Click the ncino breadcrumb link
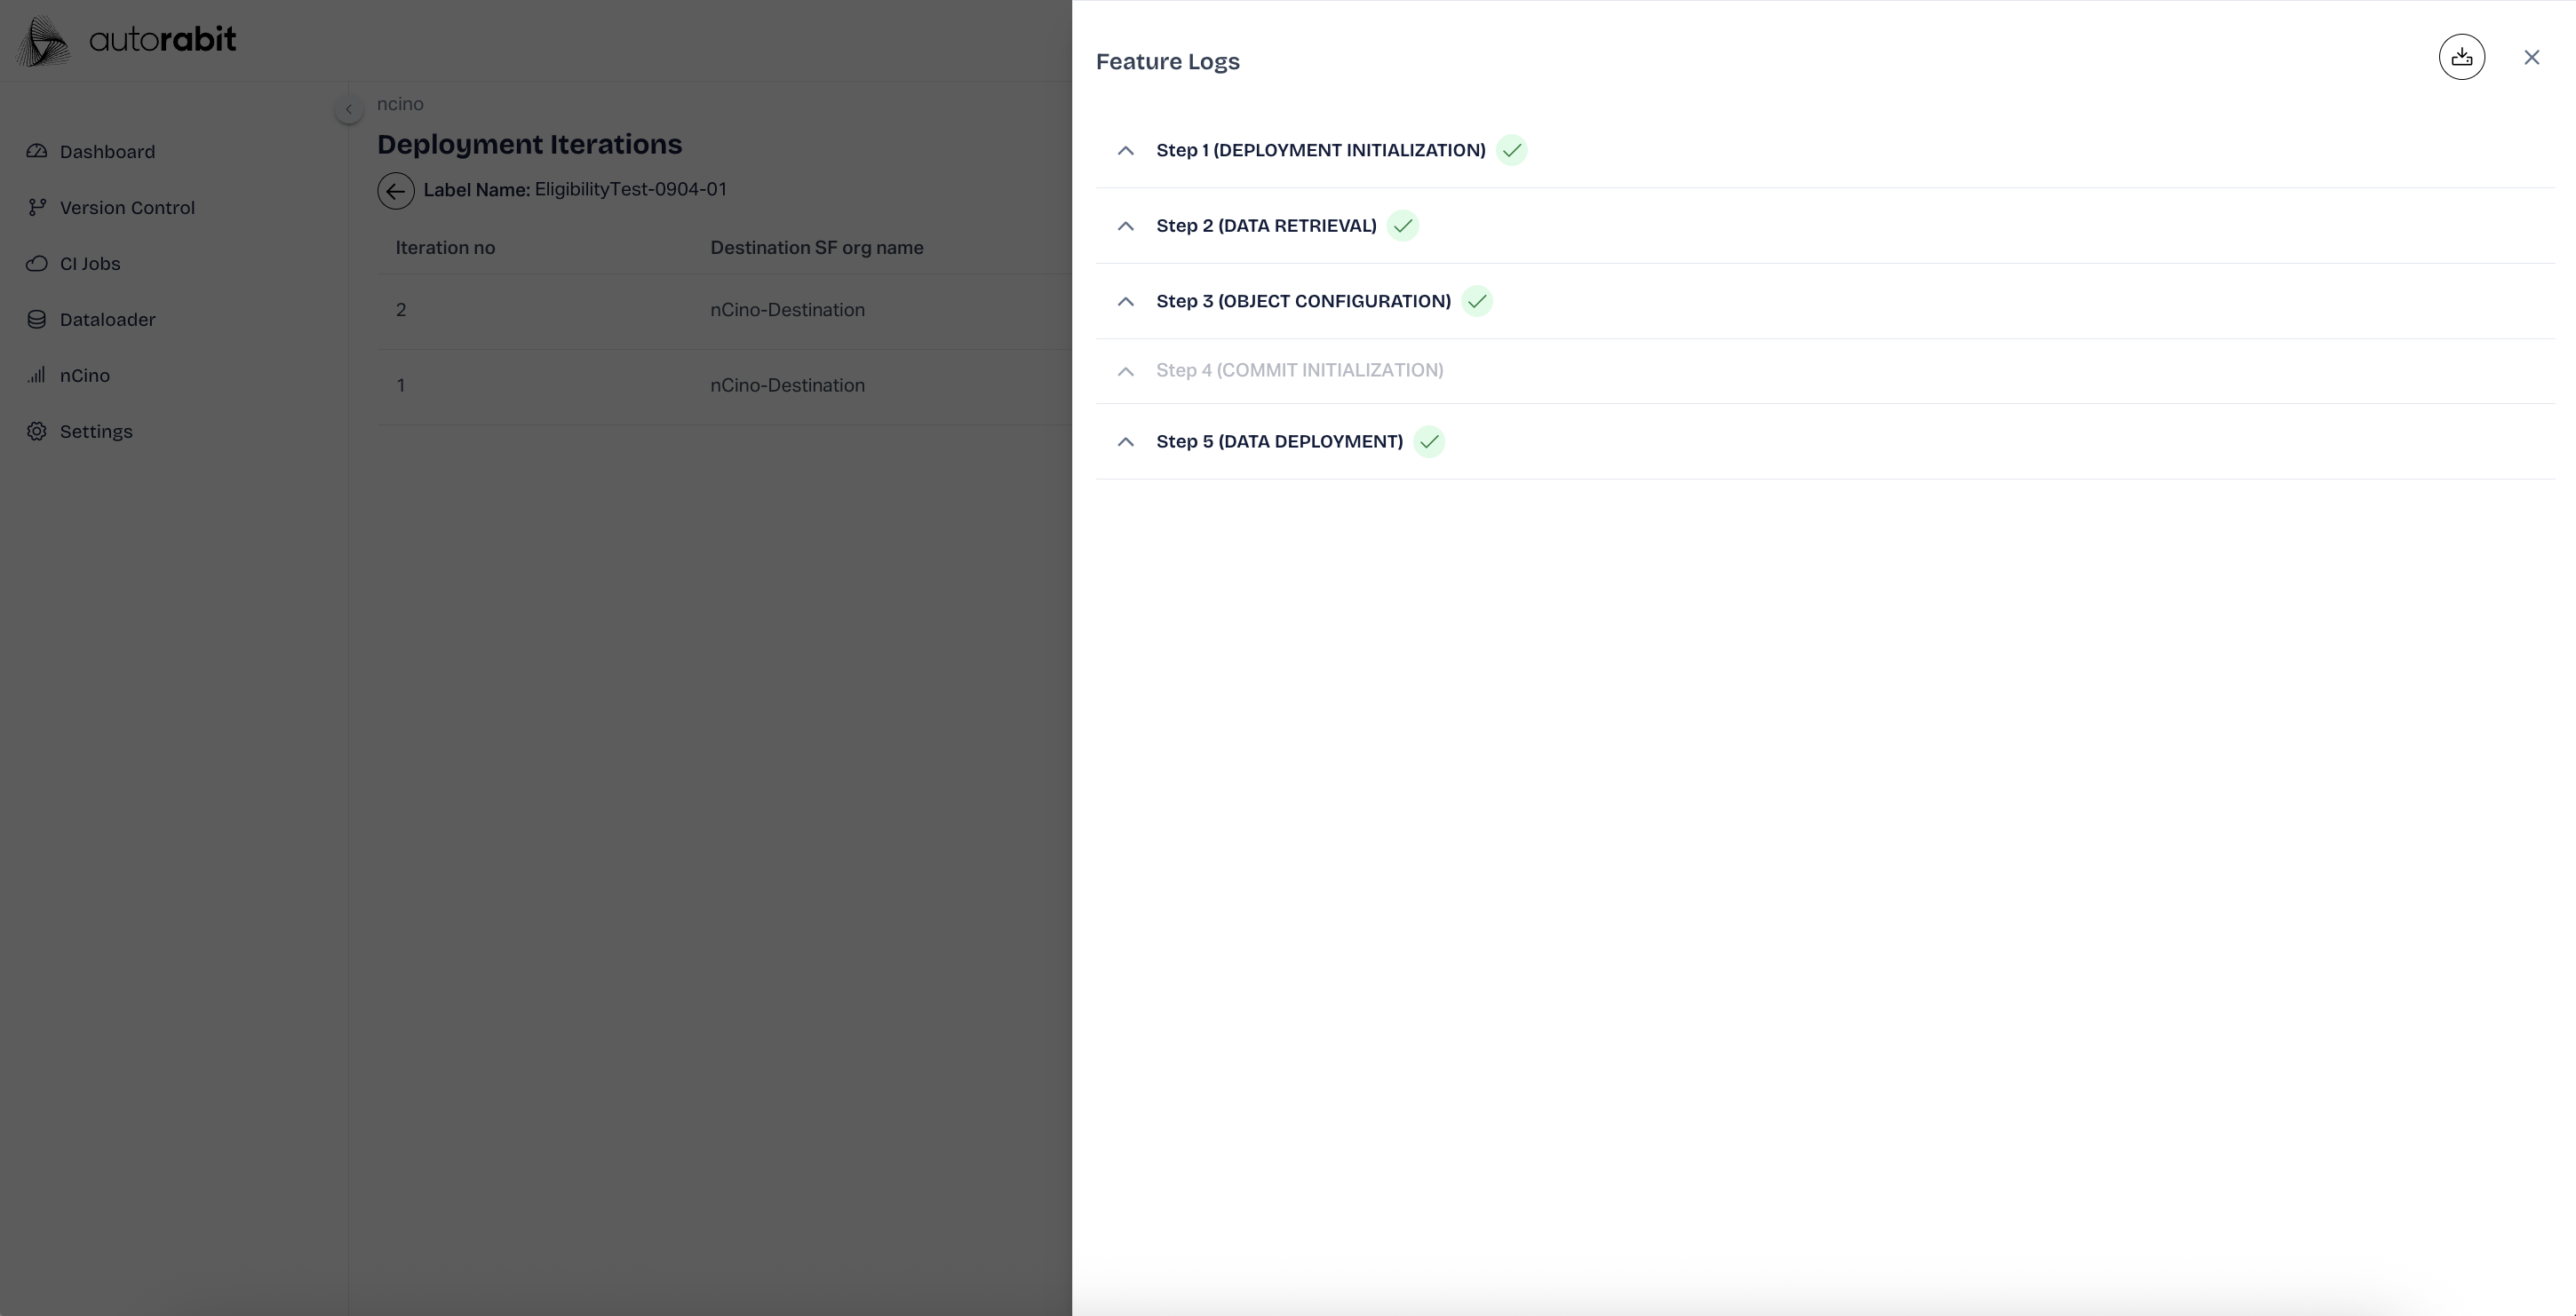This screenshot has height=1316, width=2576. [x=400, y=104]
